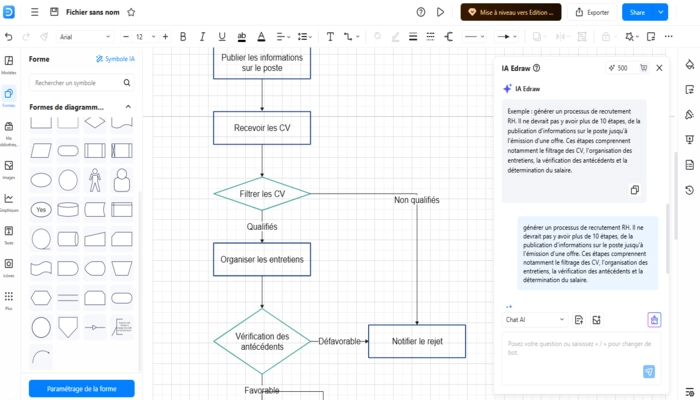Click the blue Share button
Viewport: 700px width, 400px height.
pos(638,12)
